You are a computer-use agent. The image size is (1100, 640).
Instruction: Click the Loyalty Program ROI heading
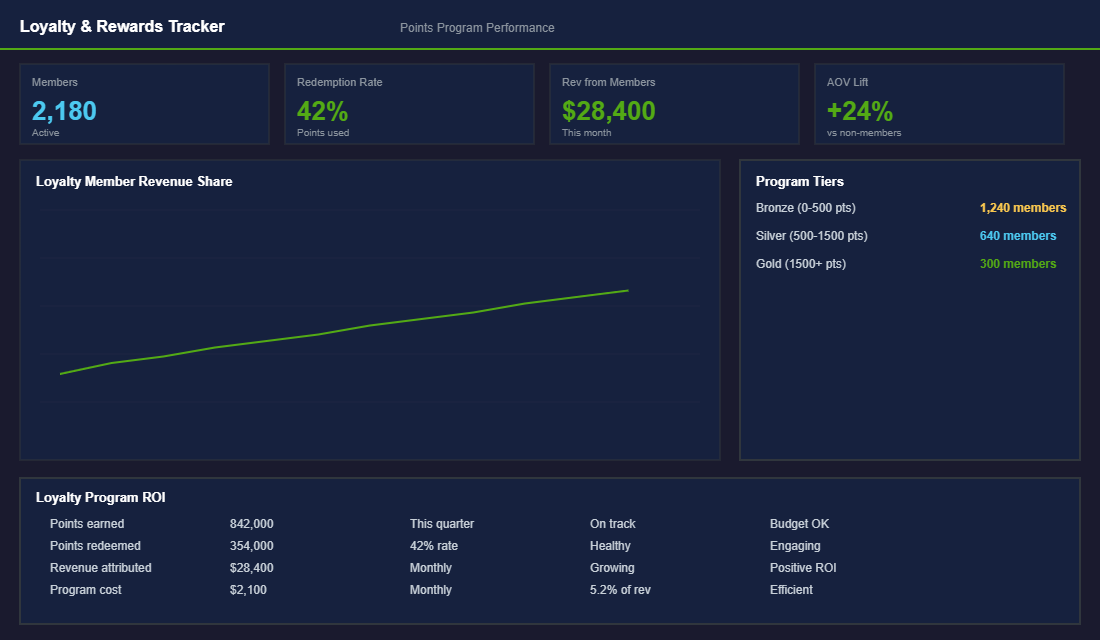point(101,497)
